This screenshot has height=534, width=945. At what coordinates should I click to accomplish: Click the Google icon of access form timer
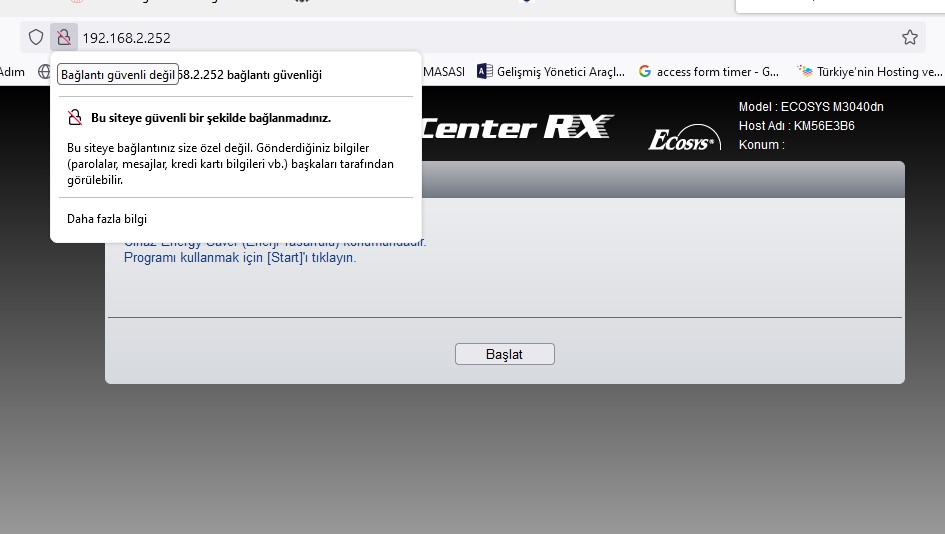(644, 71)
